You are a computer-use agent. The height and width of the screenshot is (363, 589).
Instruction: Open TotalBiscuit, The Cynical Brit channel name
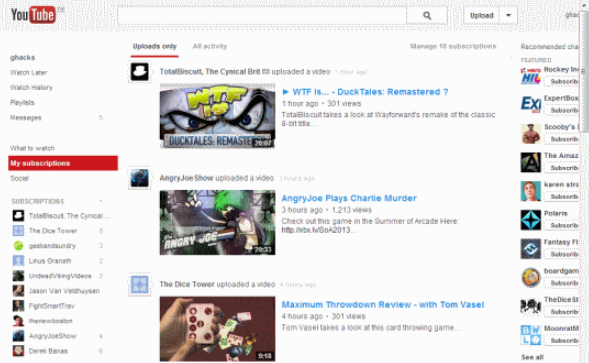(210, 71)
